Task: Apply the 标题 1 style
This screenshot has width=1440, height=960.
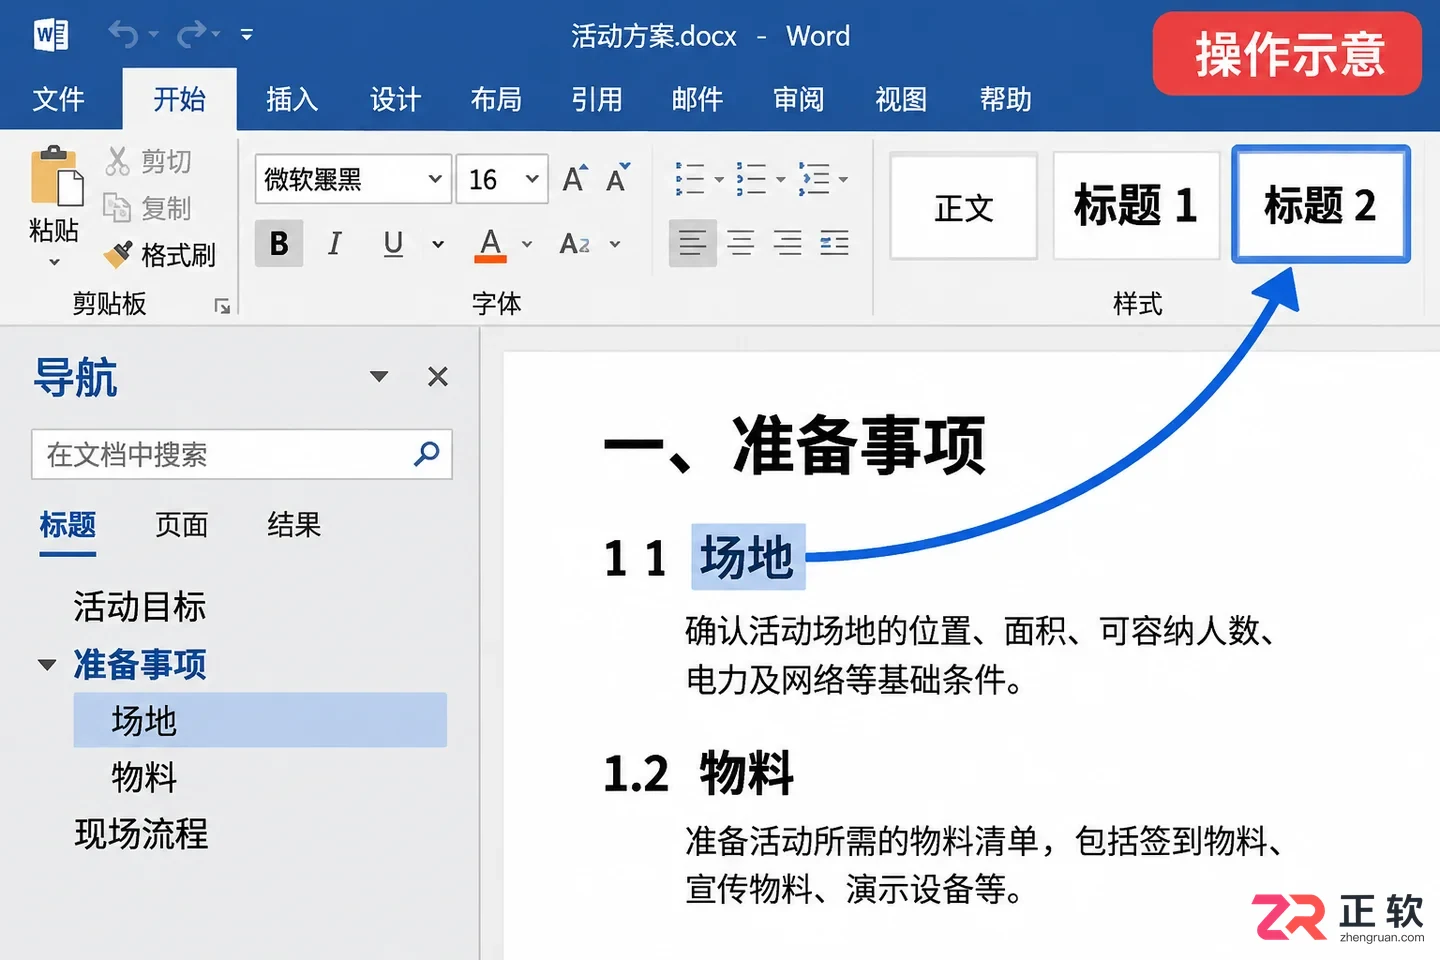Action: pos(1136,206)
